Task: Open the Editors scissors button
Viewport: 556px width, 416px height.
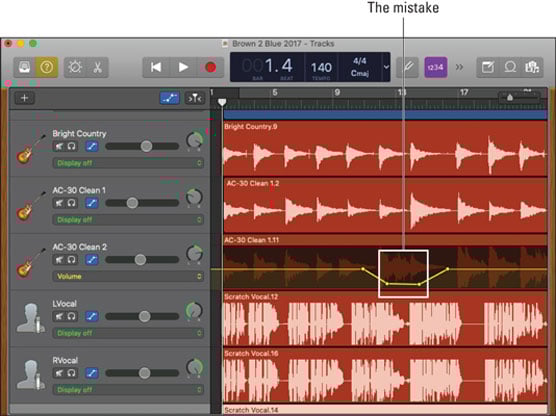Action: pos(97,67)
